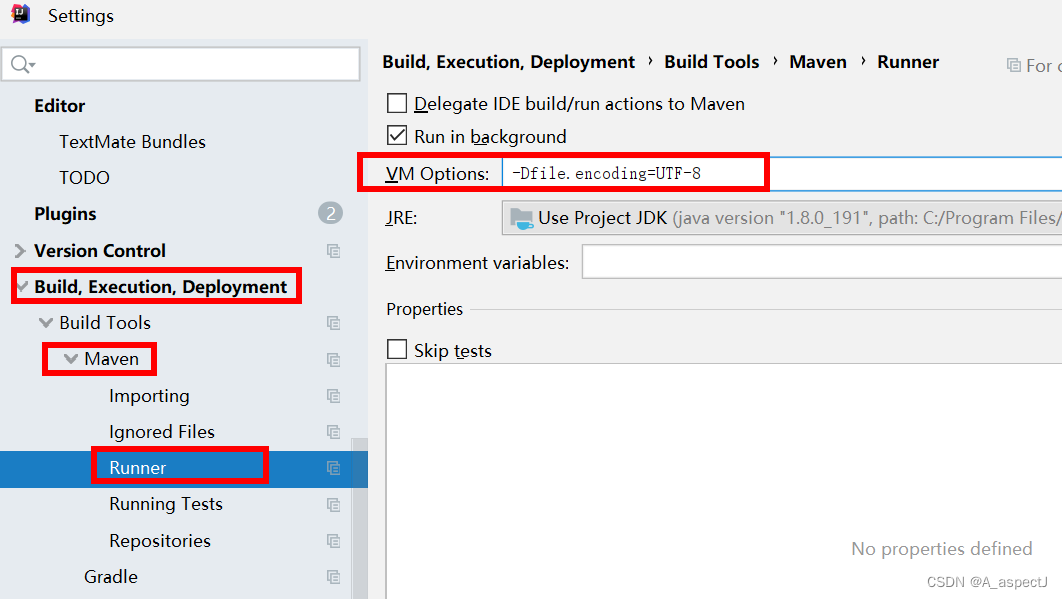Click the project-level icon beside Running Tests
This screenshot has height=599, width=1062.
point(333,504)
